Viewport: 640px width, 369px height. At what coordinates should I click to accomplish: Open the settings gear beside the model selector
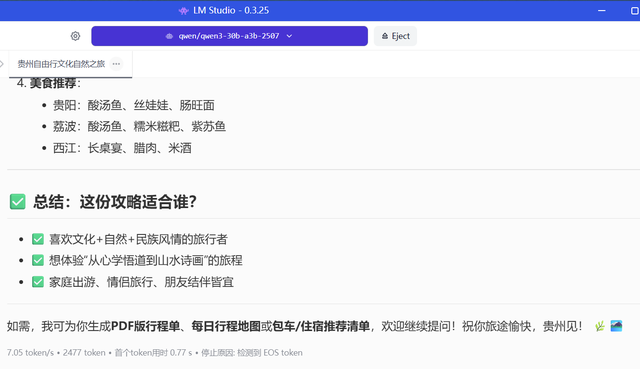click(x=75, y=36)
